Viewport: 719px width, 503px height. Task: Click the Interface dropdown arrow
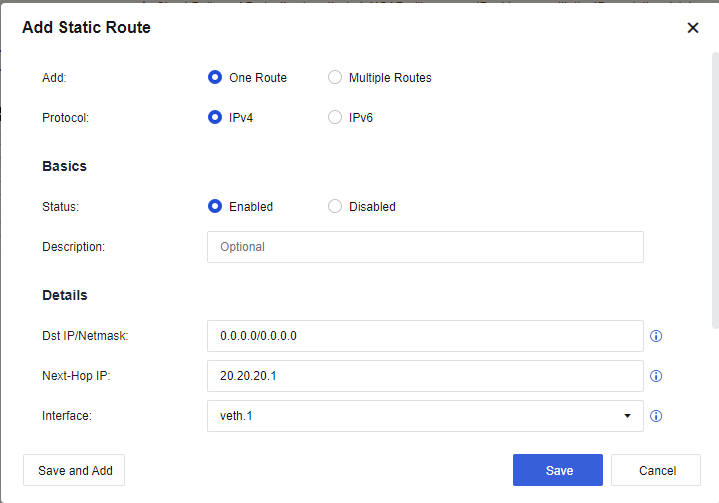627,416
